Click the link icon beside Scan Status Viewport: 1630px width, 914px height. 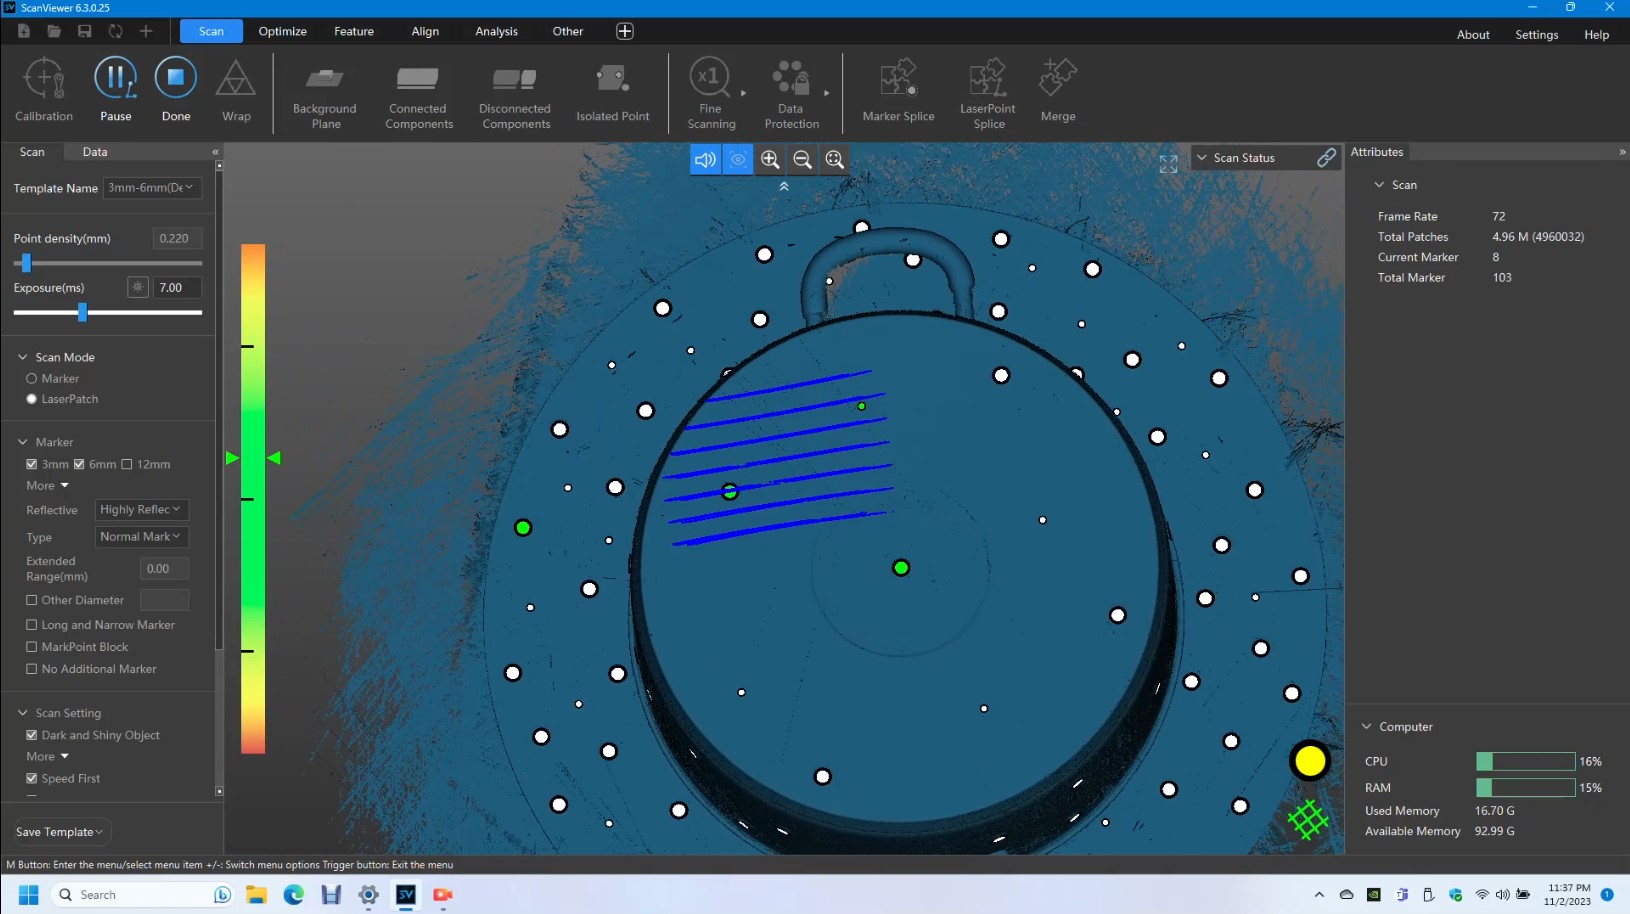pyautogui.click(x=1326, y=158)
